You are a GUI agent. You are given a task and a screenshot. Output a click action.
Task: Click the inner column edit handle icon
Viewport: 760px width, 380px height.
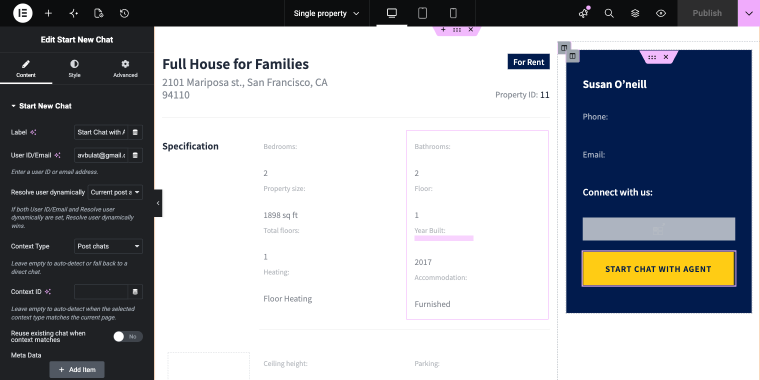pyautogui.click(x=572, y=56)
